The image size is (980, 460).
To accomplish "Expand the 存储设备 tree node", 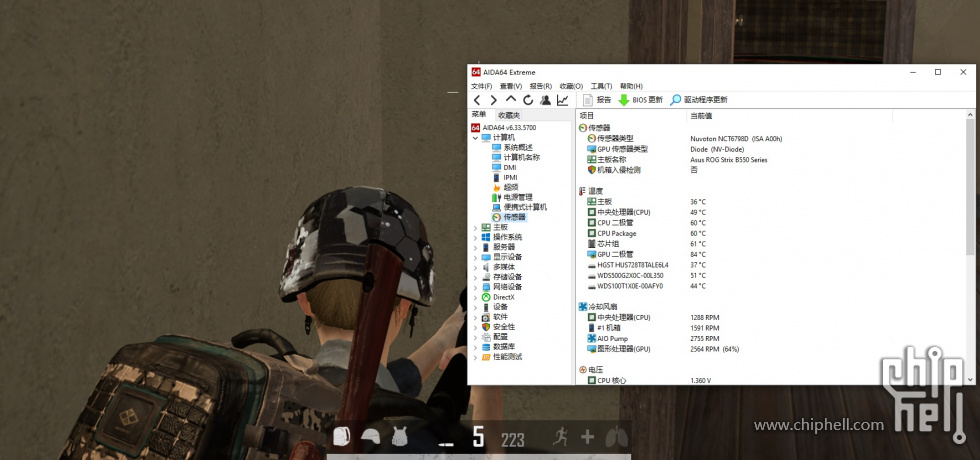I will coord(475,278).
